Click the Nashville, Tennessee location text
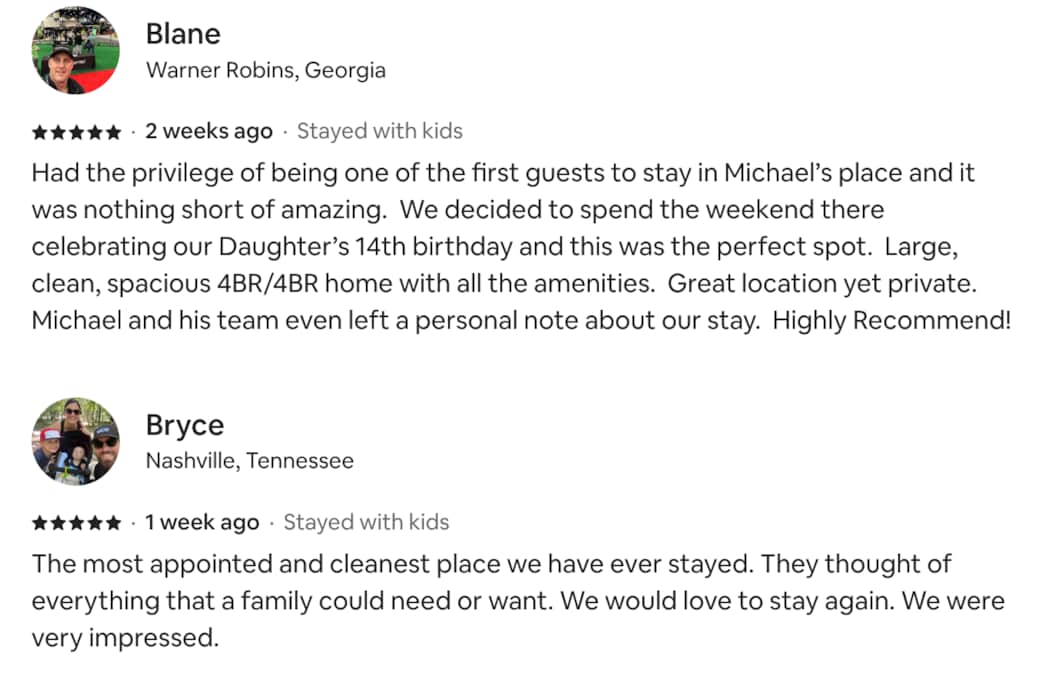The width and height of the screenshot is (1040, 681). pyautogui.click(x=249, y=461)
